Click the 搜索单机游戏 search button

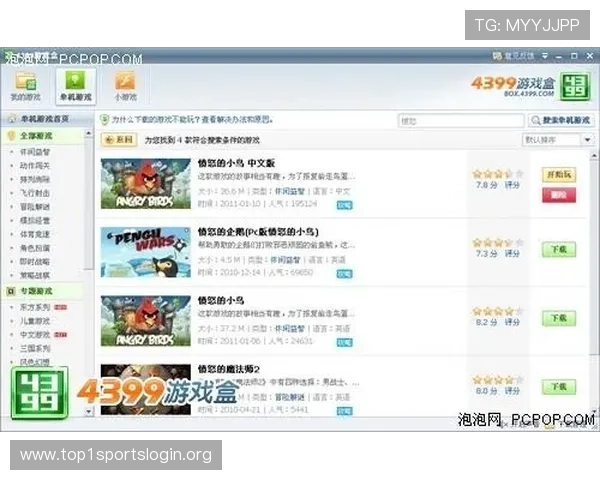point(561,121)
